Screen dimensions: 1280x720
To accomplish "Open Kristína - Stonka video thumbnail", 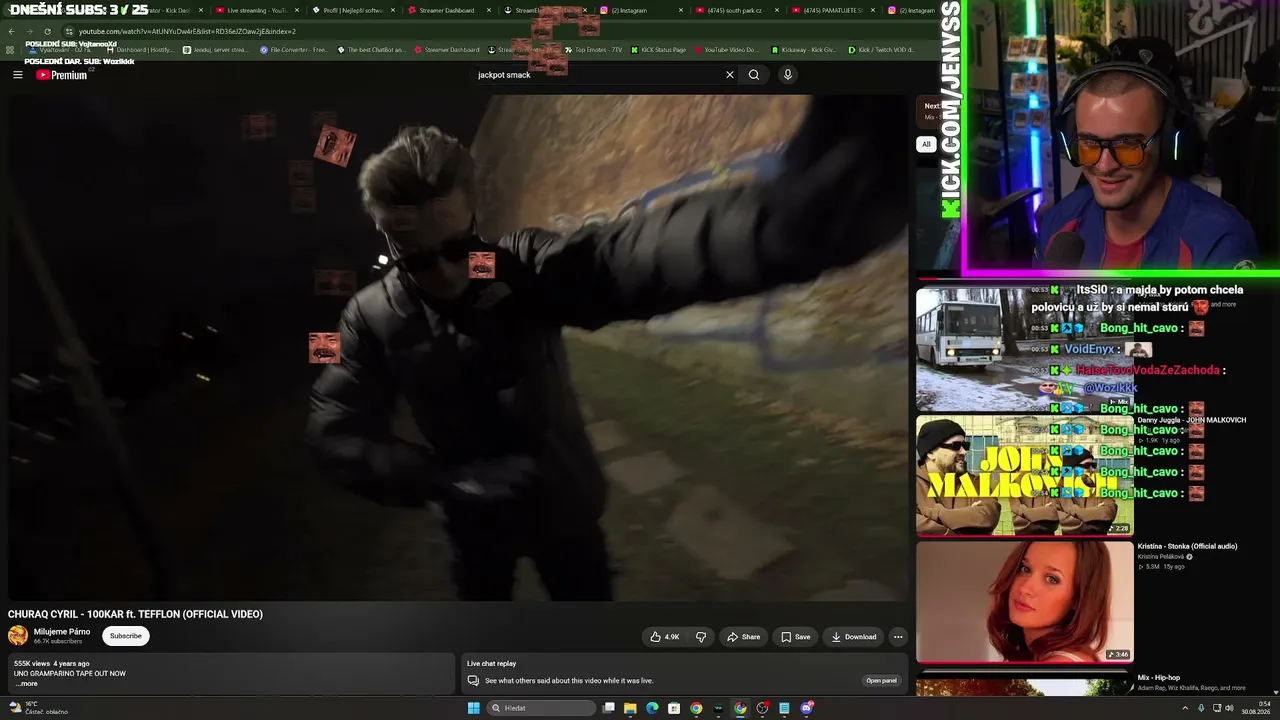I will click(x=1025, y=601).
